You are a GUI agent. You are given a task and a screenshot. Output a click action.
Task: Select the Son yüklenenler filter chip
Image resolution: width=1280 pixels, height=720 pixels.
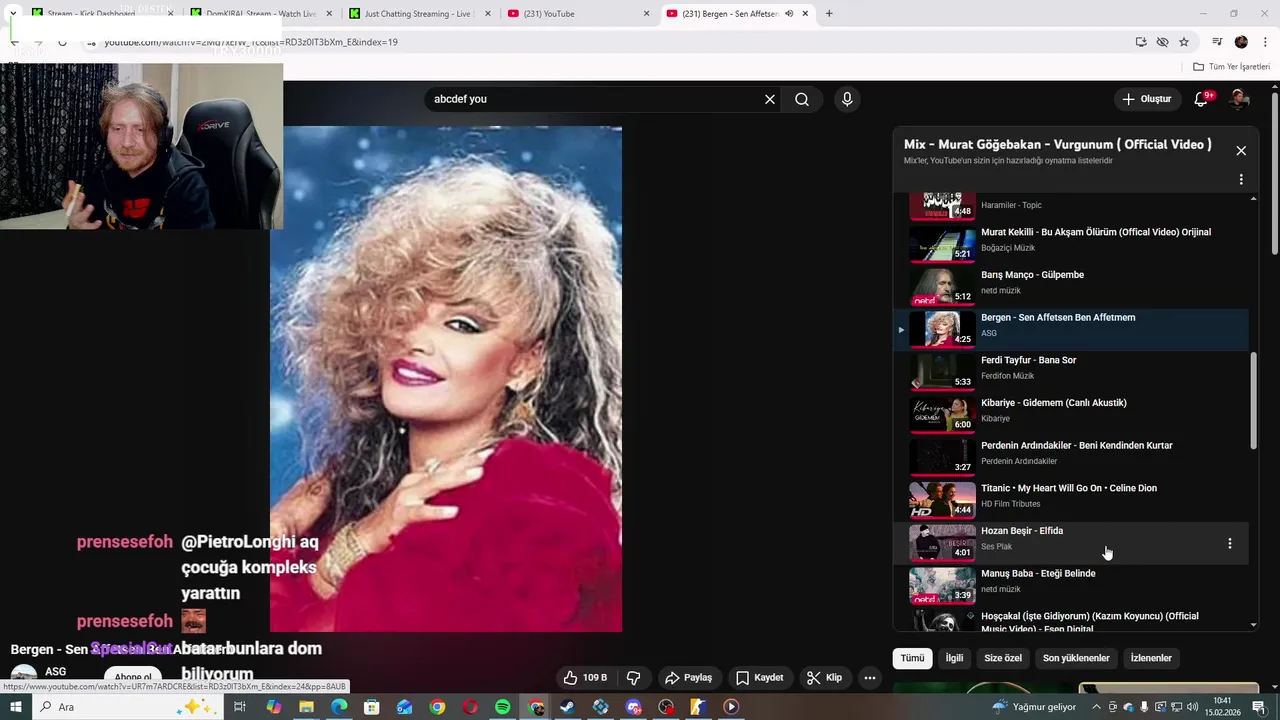1076,658
